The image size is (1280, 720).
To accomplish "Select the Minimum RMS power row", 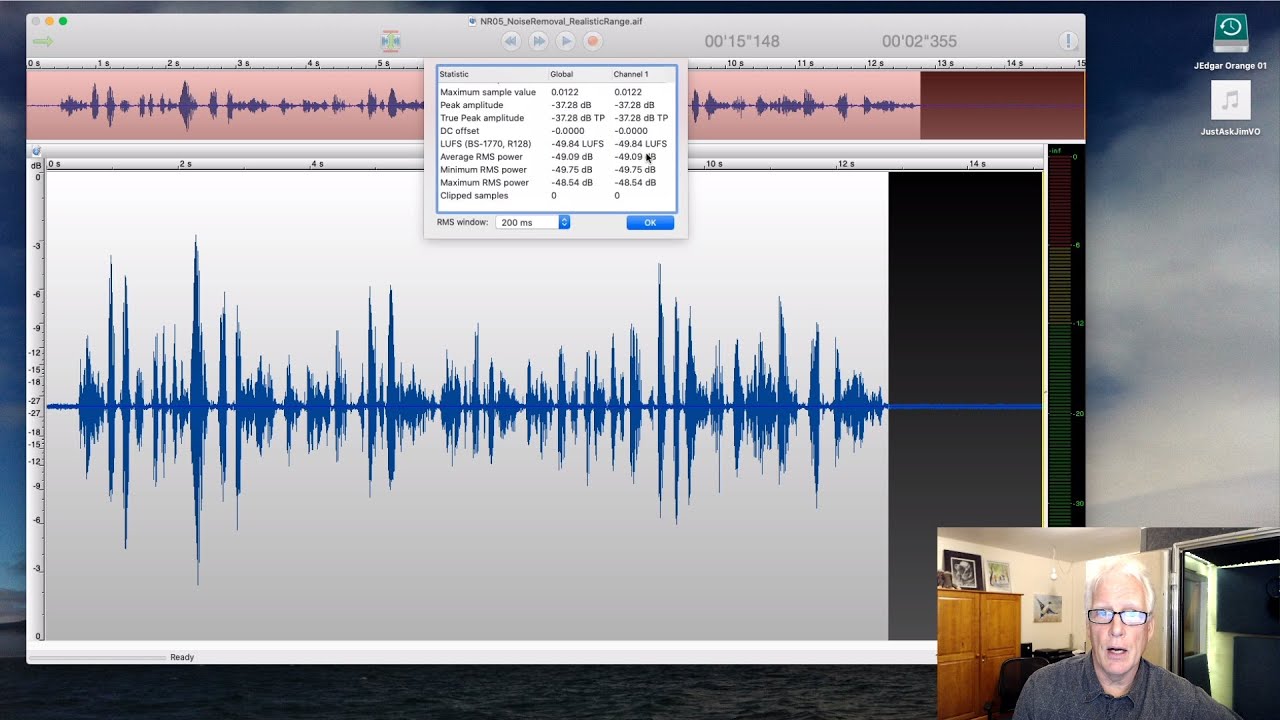I will 556,170.
